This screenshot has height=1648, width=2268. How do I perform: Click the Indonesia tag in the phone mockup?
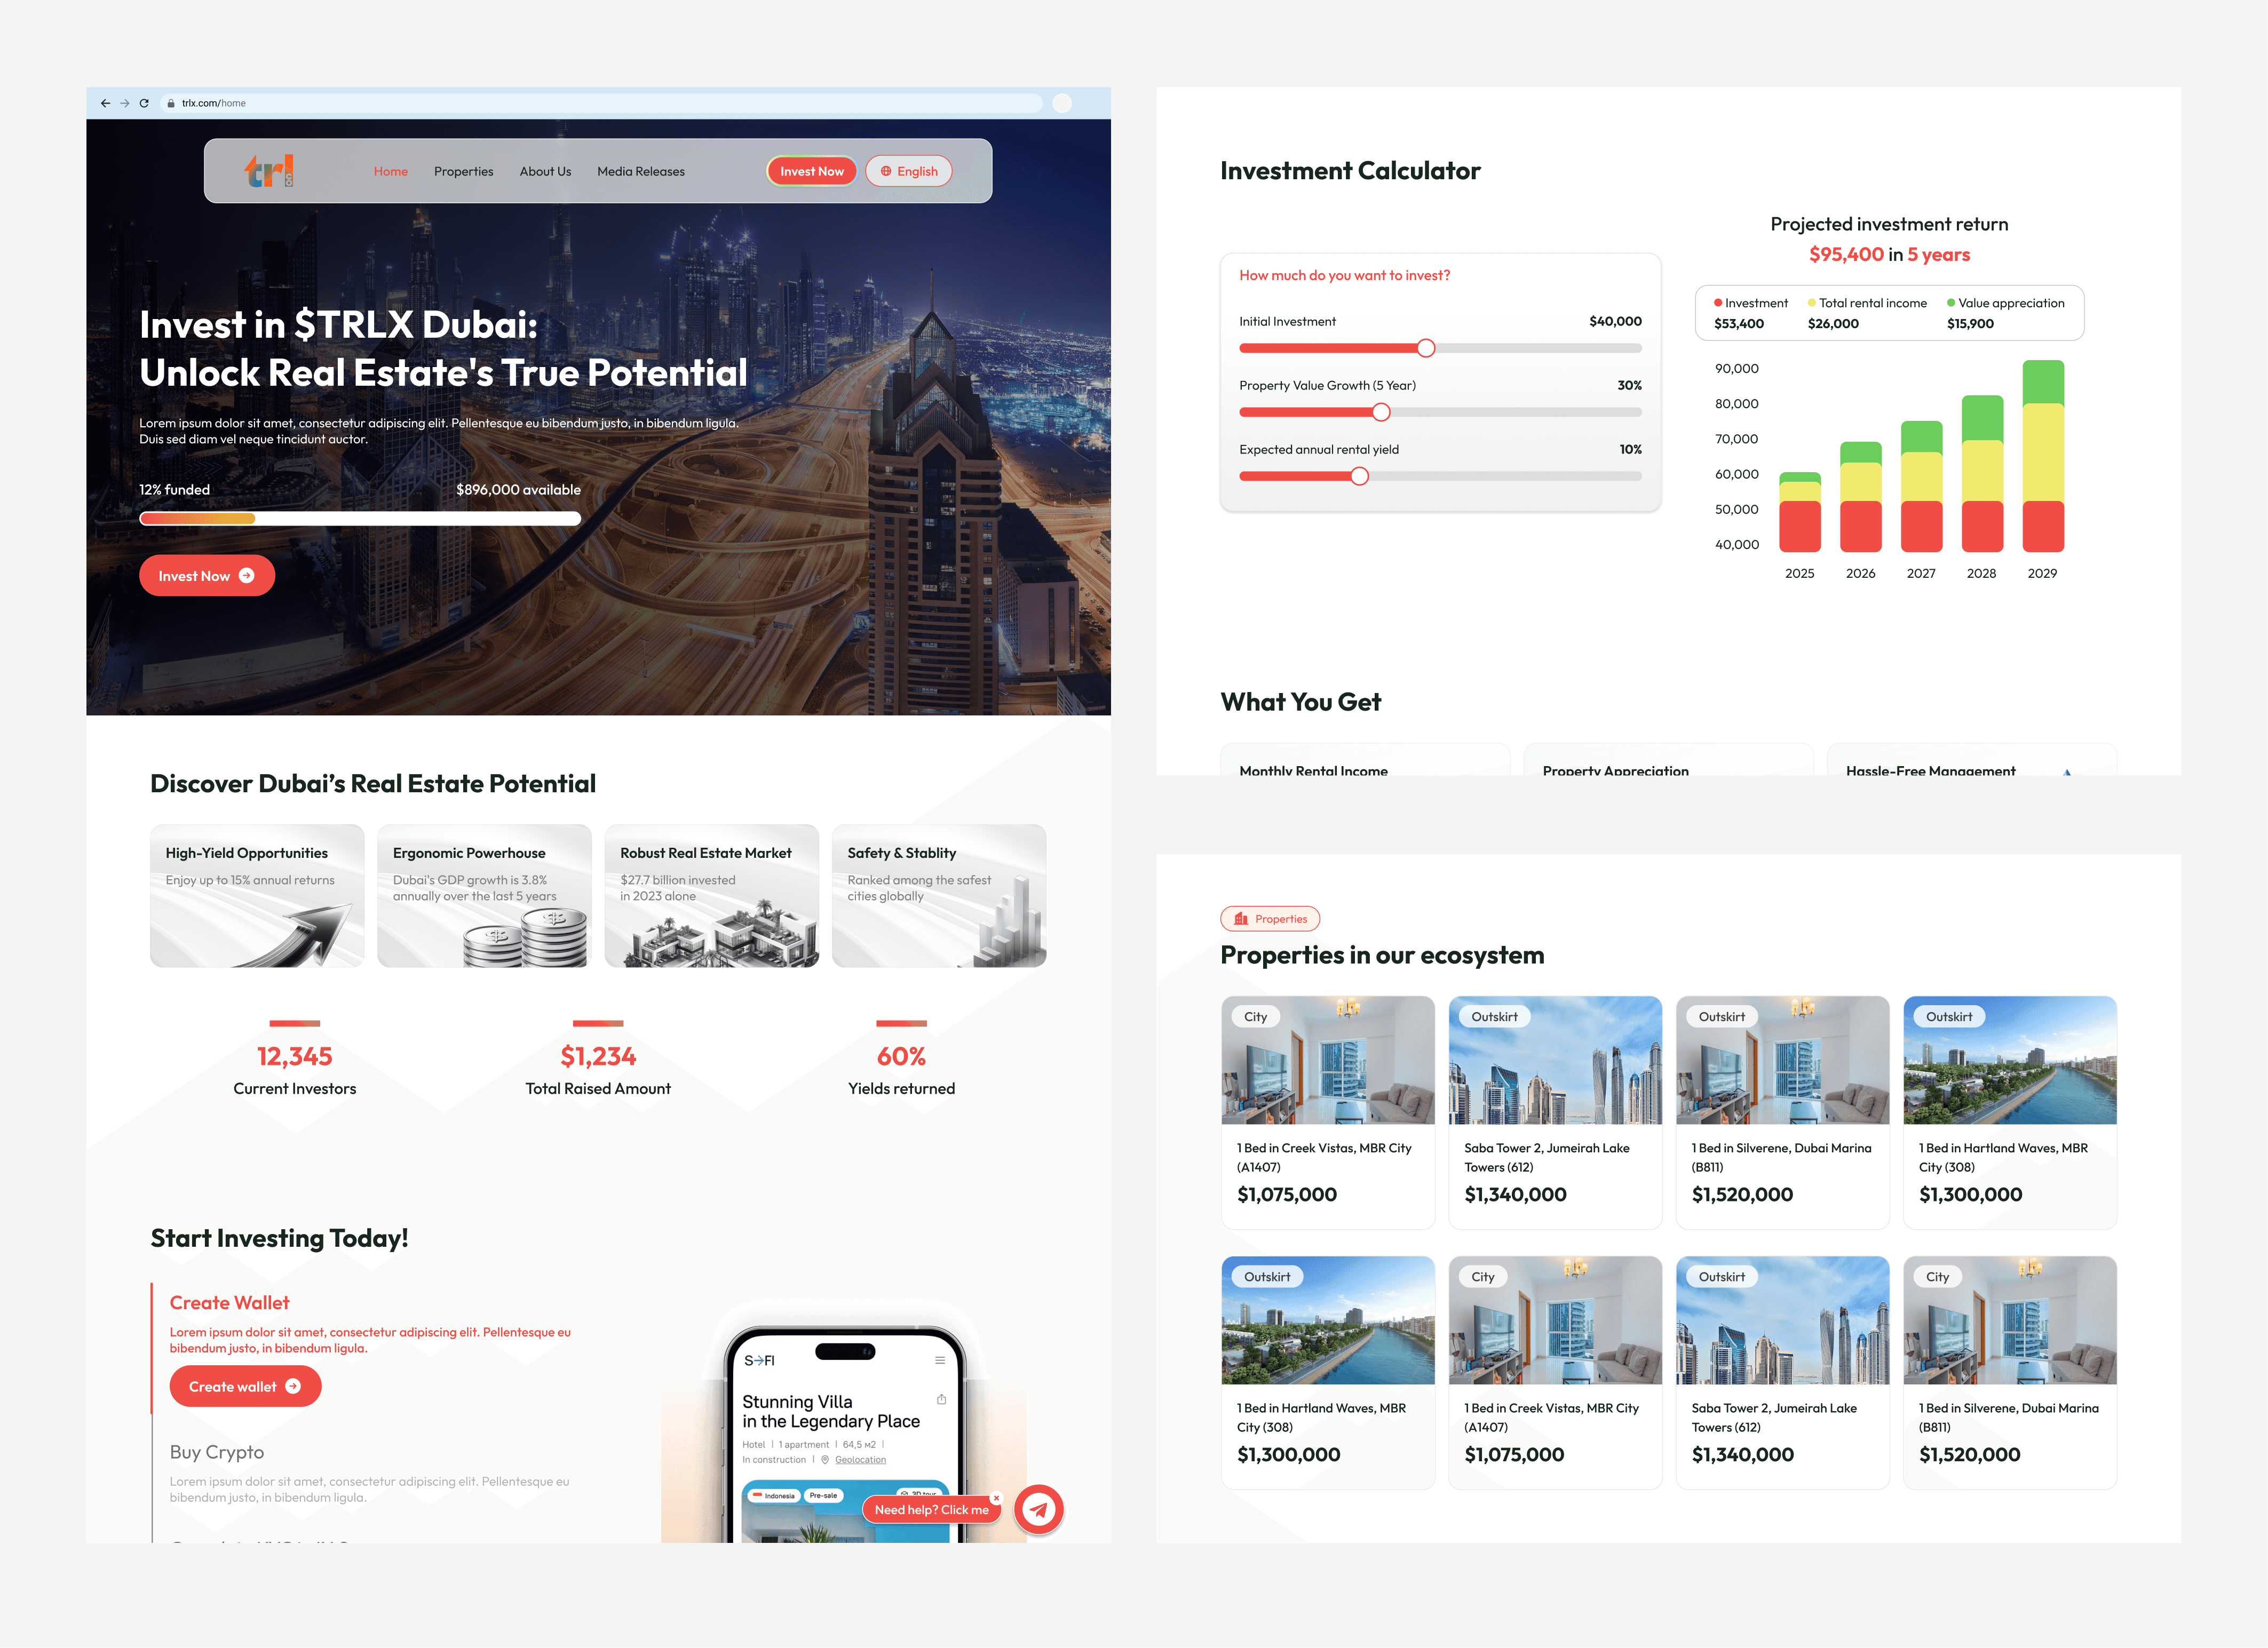pyautogui.click(x=774, y=1496)
